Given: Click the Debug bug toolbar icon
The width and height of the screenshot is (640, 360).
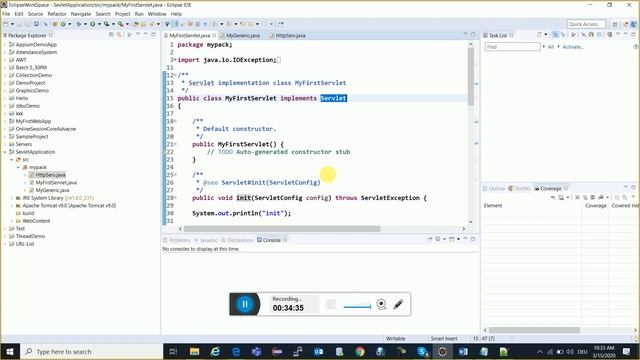Looking at the screenshot, I should (x=79, y=24).
